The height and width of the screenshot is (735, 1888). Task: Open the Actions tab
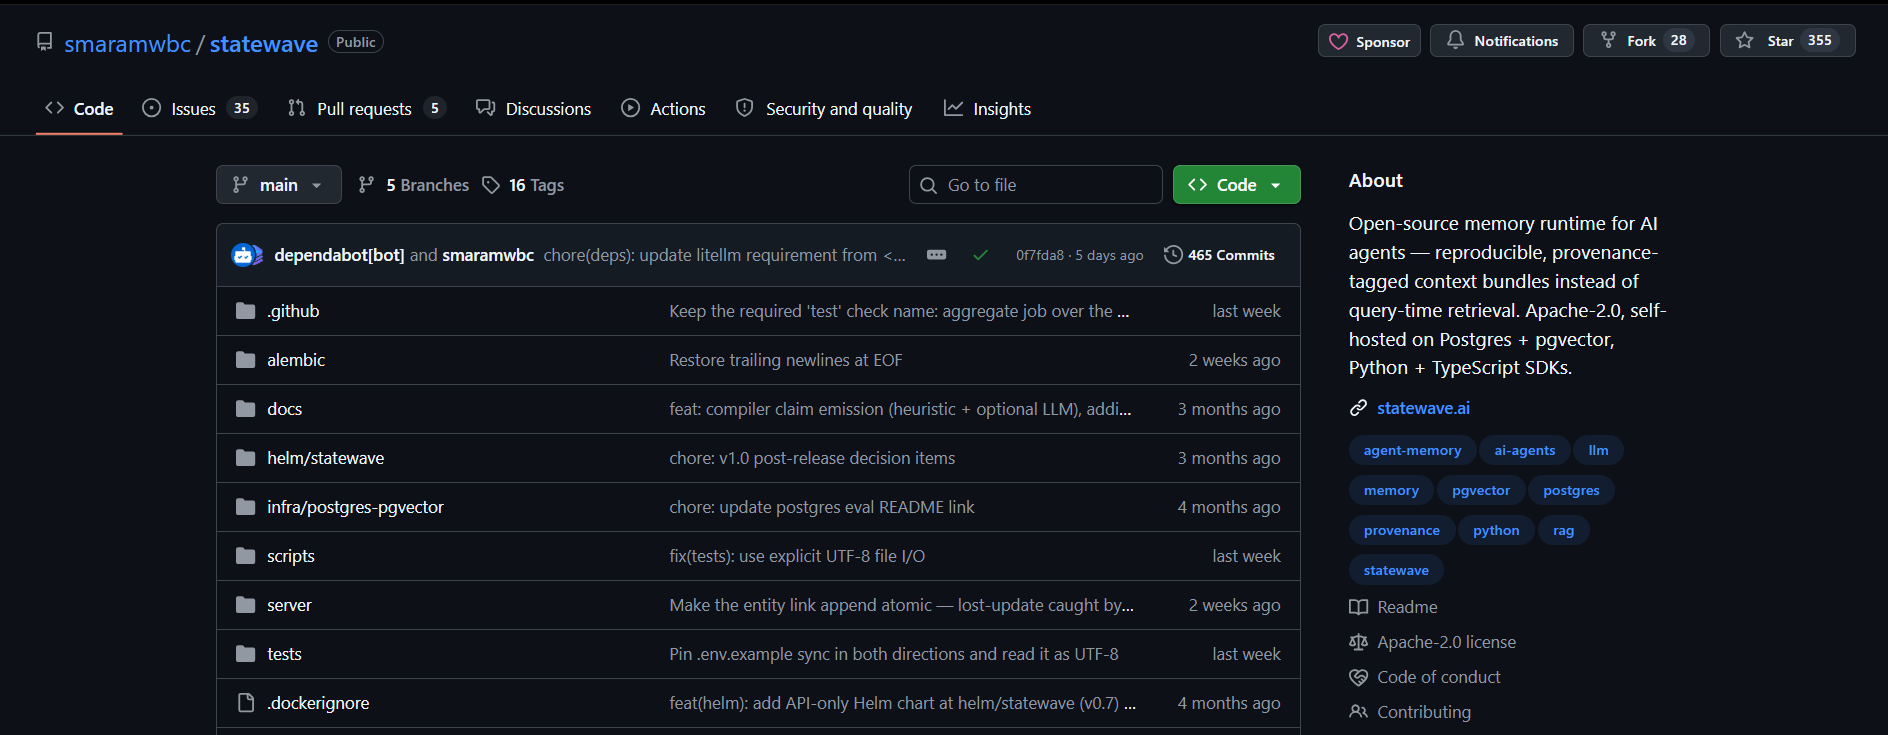663,108
